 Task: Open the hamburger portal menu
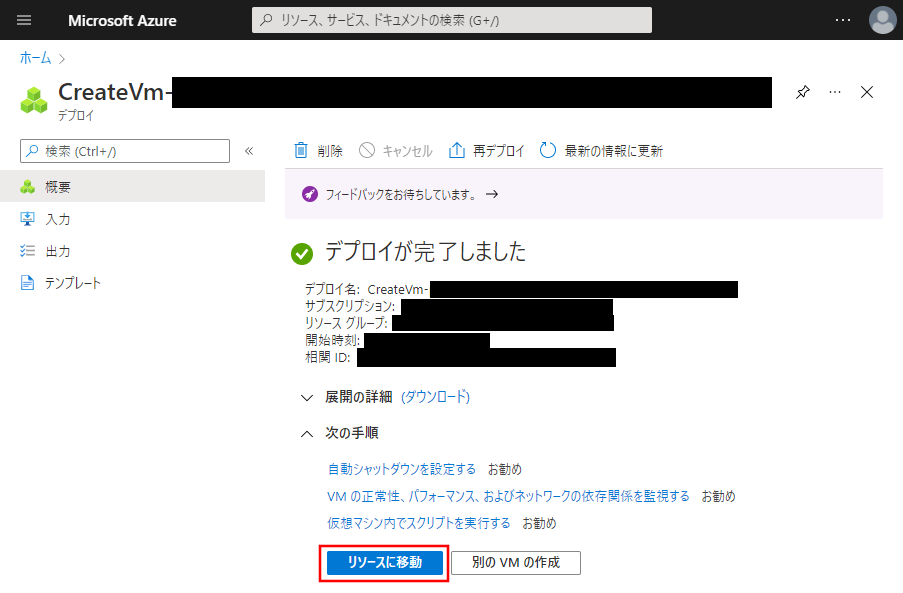point(24,20)
